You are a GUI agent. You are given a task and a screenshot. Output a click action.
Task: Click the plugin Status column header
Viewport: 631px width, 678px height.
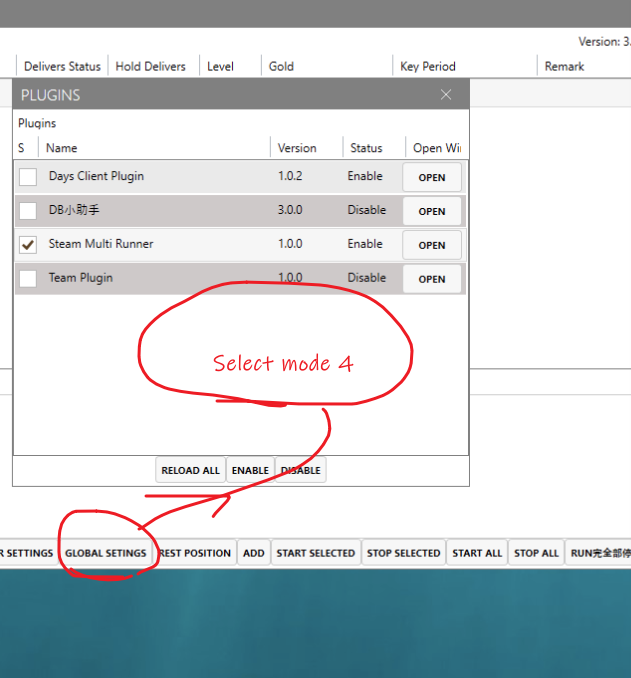(x=366, y=148)
